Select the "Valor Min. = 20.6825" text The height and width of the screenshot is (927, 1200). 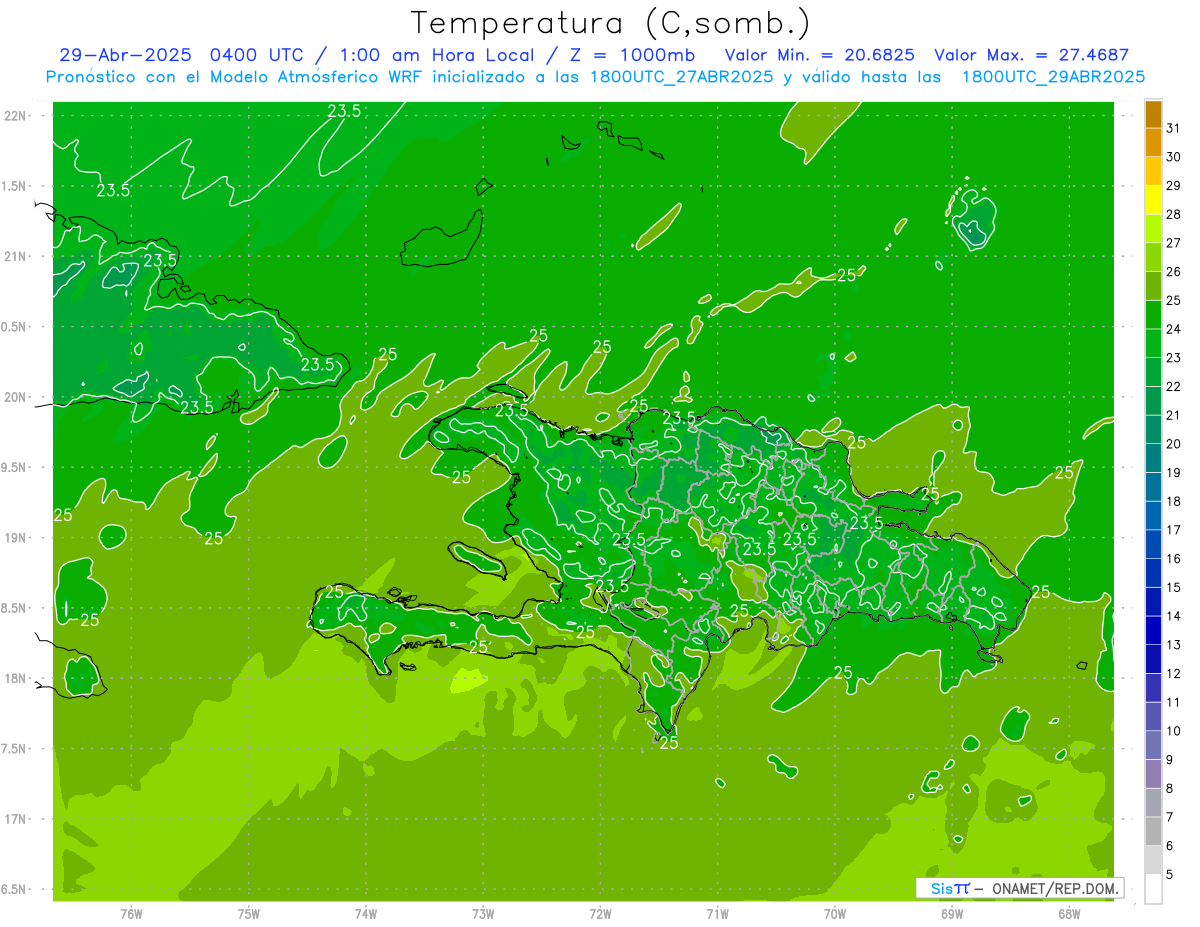(819, 55)
